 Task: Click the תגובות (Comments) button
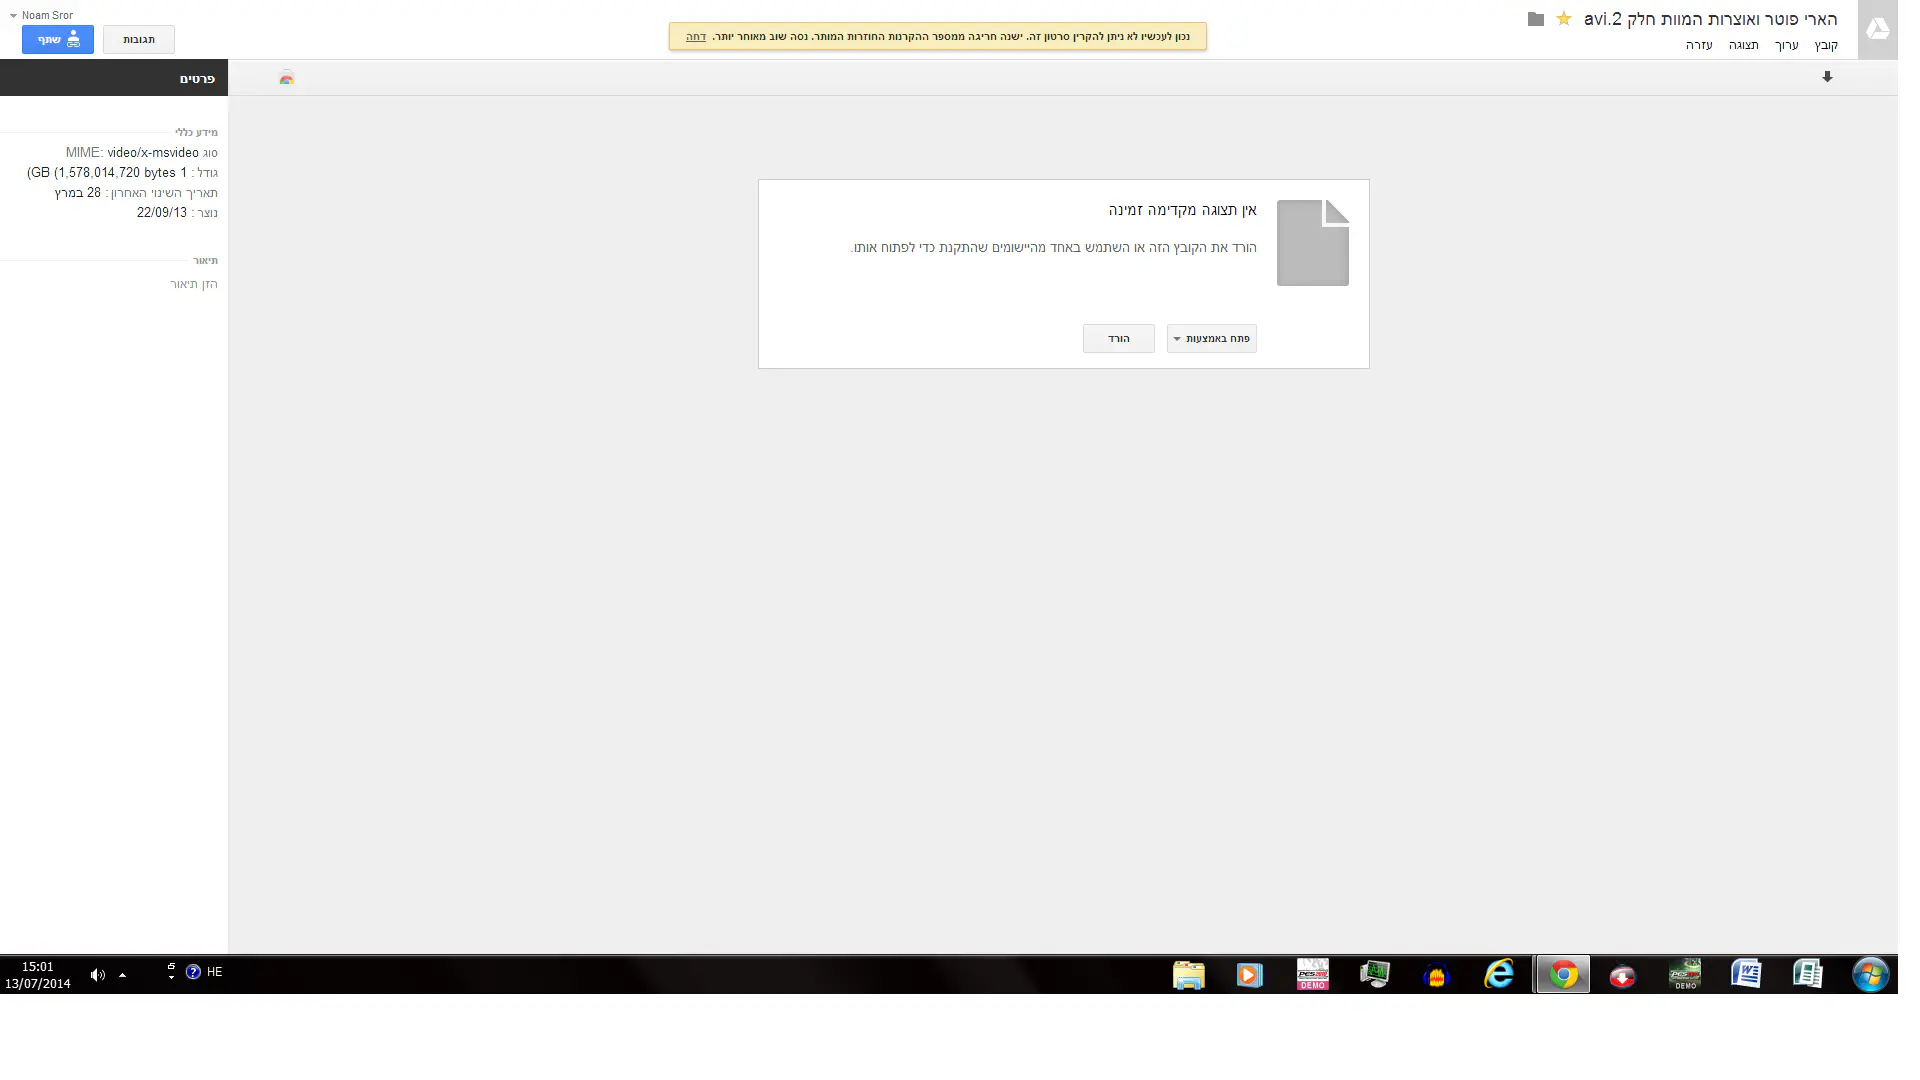click(139, 39)
